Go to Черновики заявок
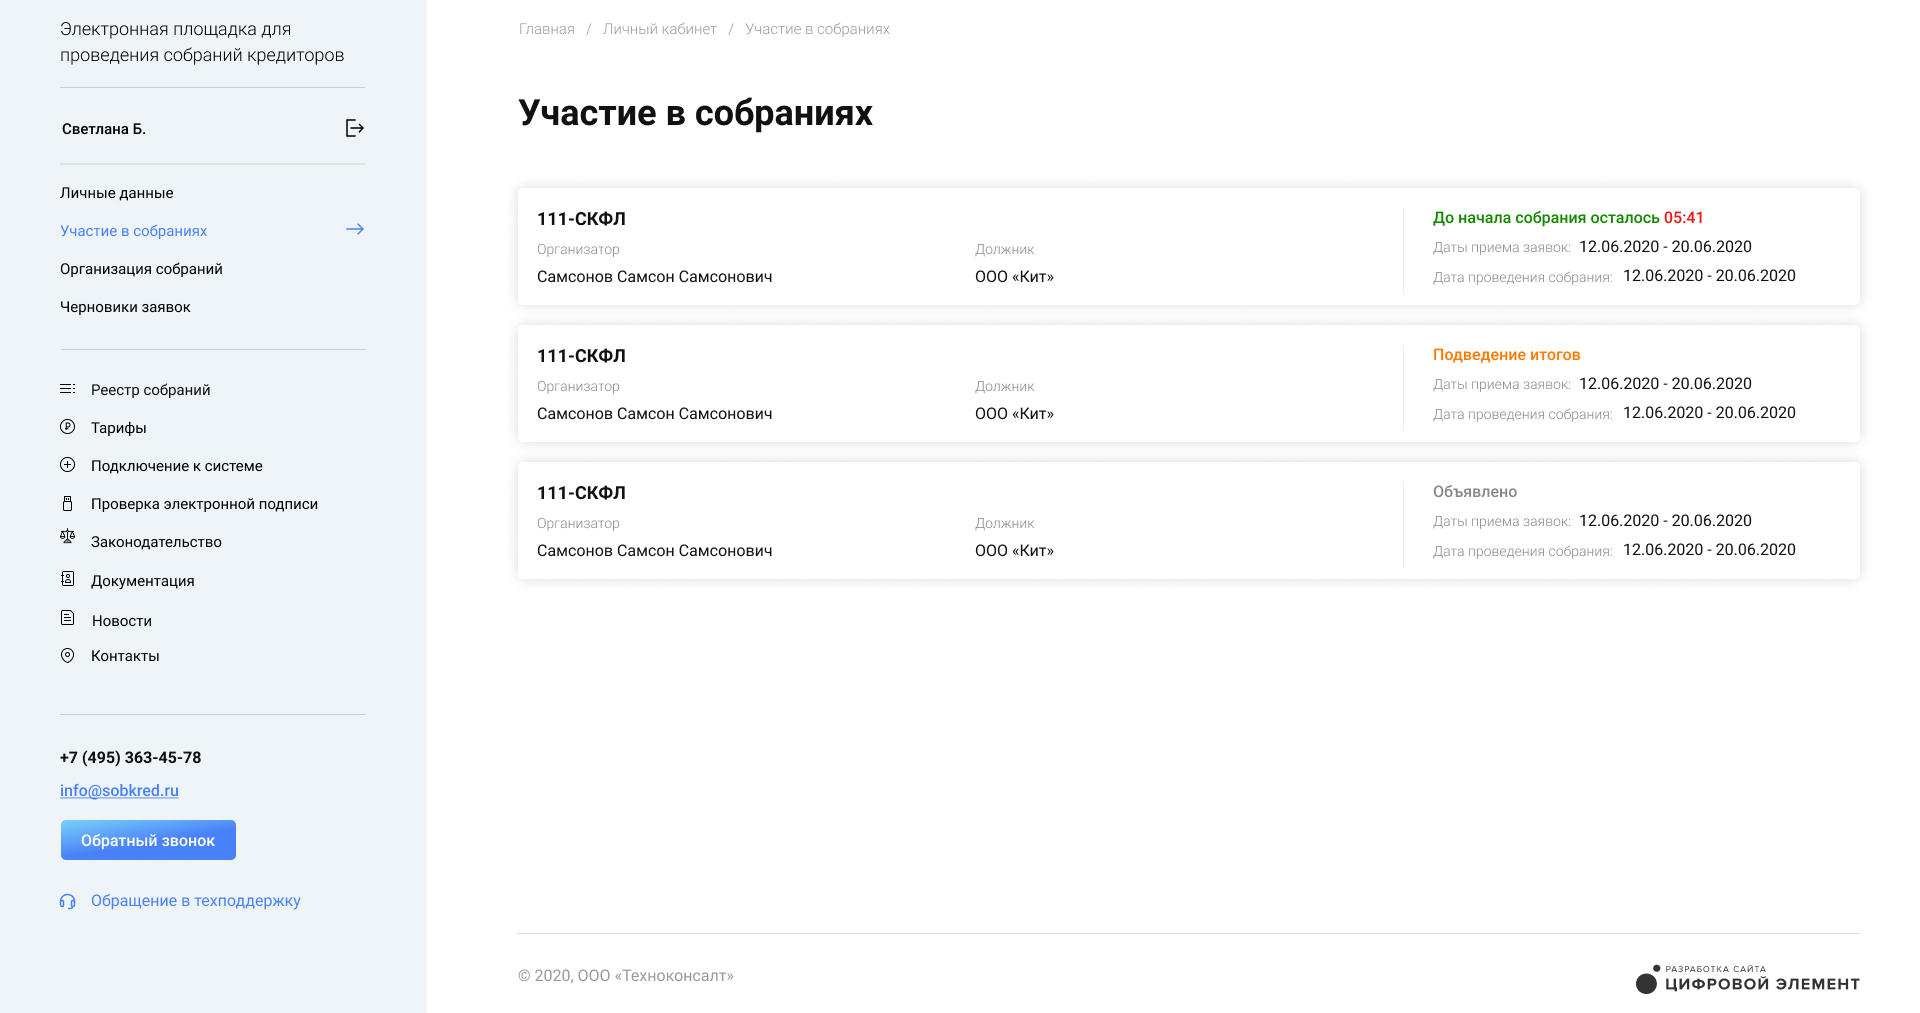 (x=125, y=307)
